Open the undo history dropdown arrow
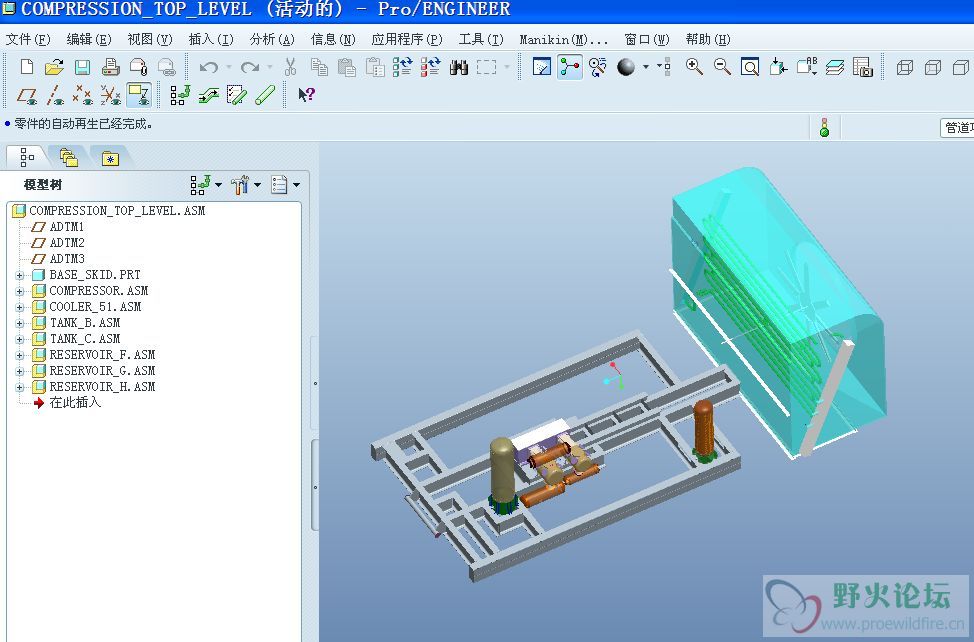974x642 pixels. 229,66
